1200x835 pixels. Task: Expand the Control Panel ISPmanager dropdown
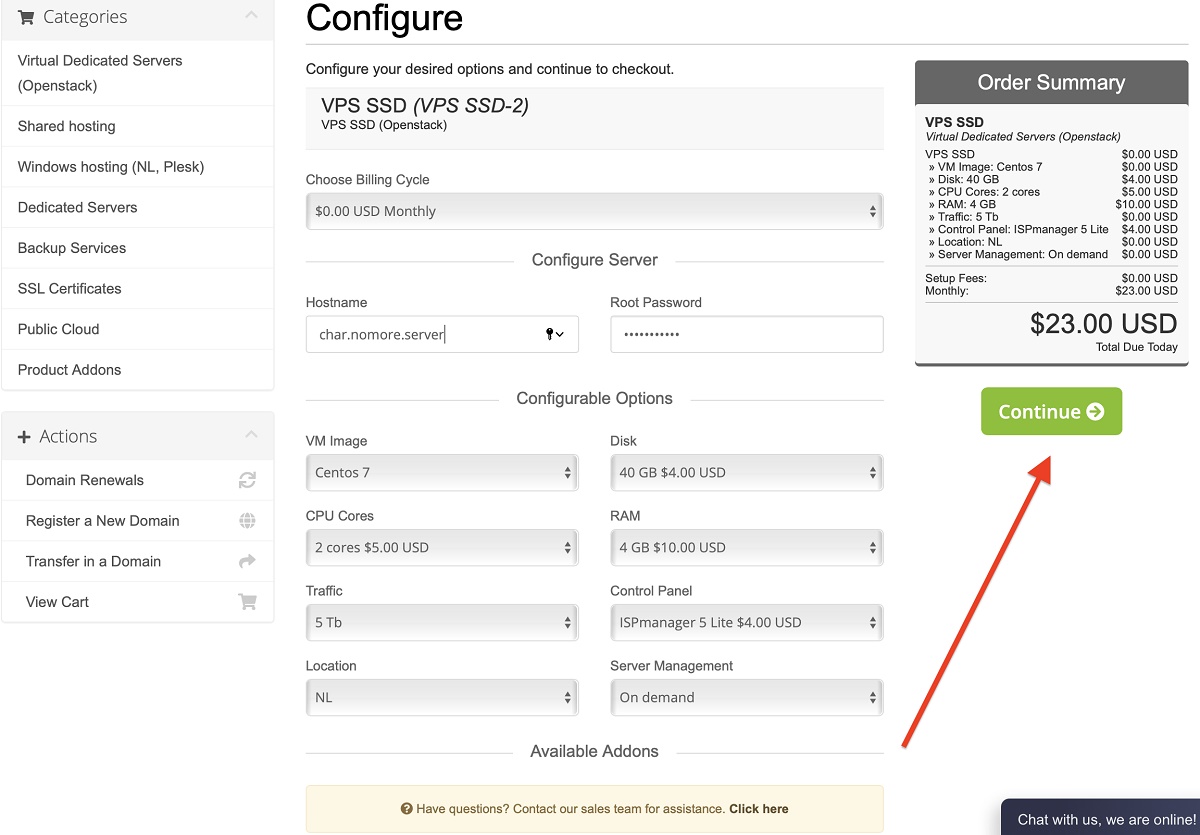[746, 623]
